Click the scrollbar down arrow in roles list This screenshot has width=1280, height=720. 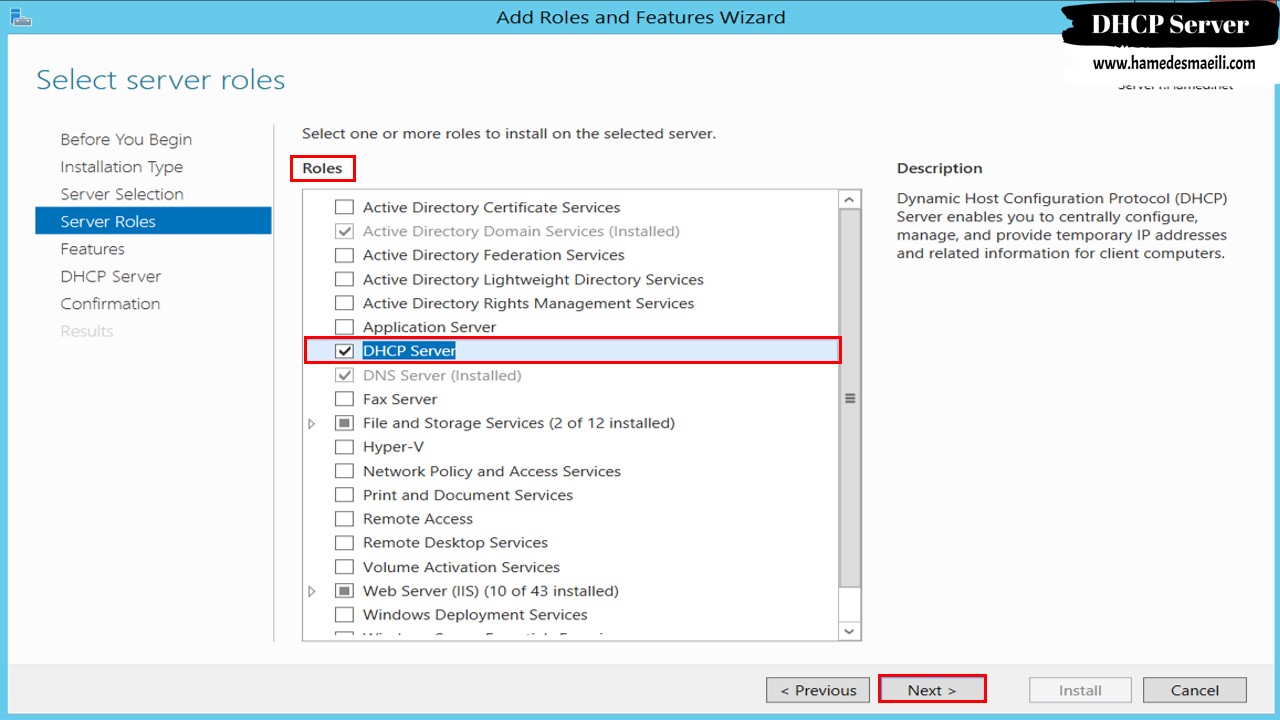(850, 631)
